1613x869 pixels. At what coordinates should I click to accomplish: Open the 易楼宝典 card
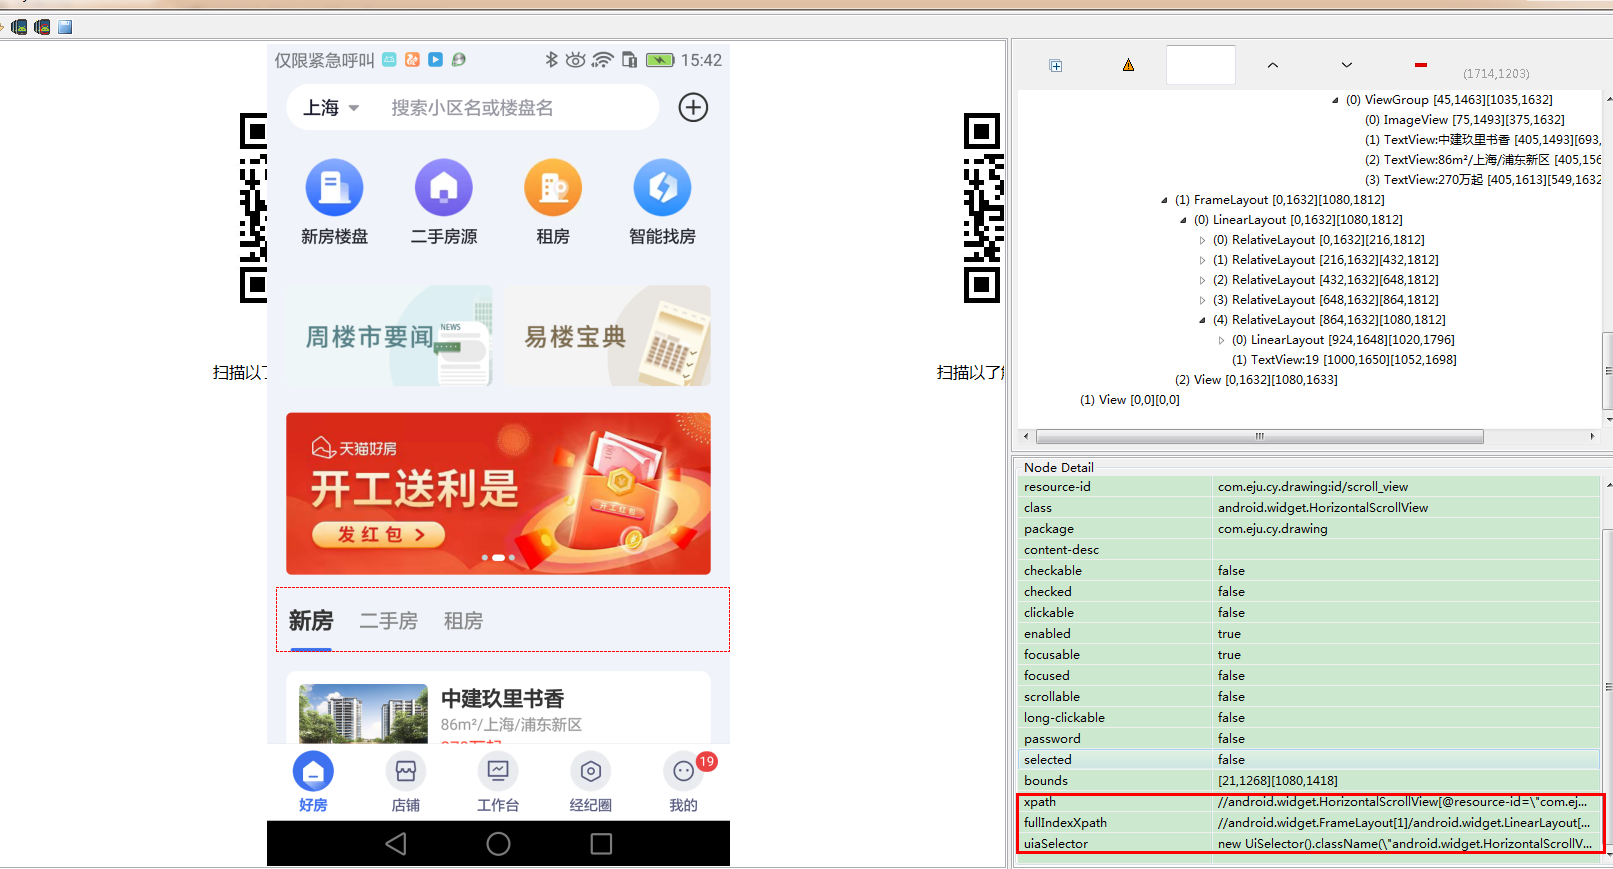coord(607,336)
